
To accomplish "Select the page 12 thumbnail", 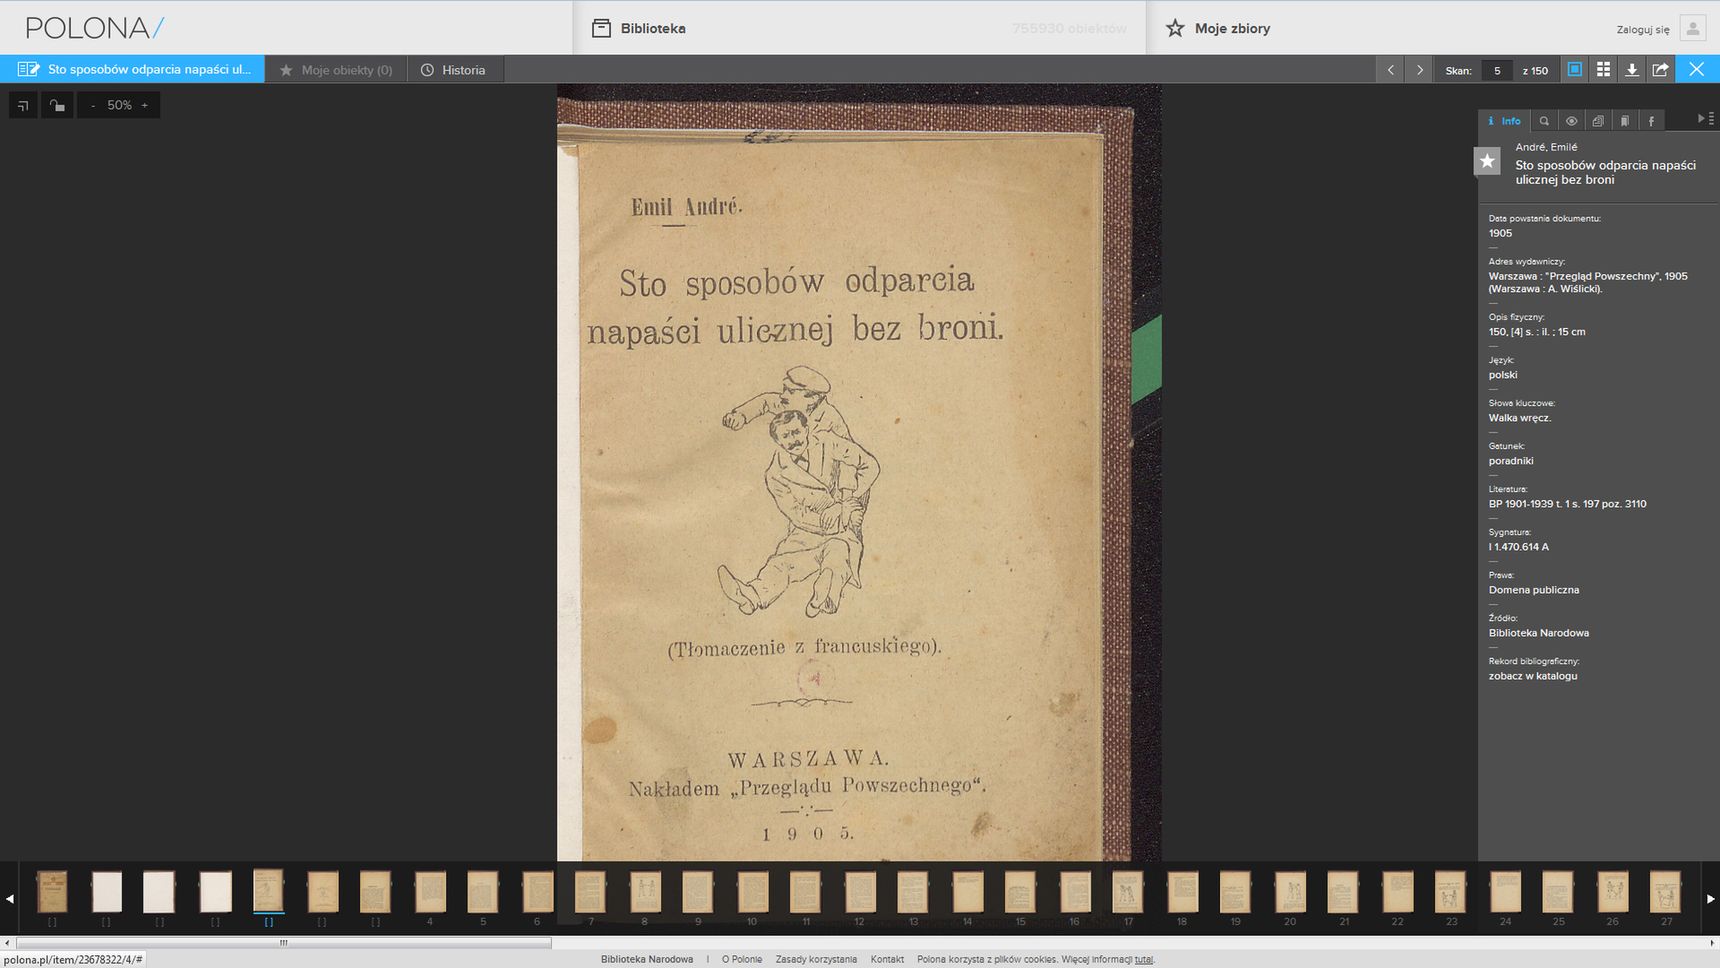I will [860, 891].
